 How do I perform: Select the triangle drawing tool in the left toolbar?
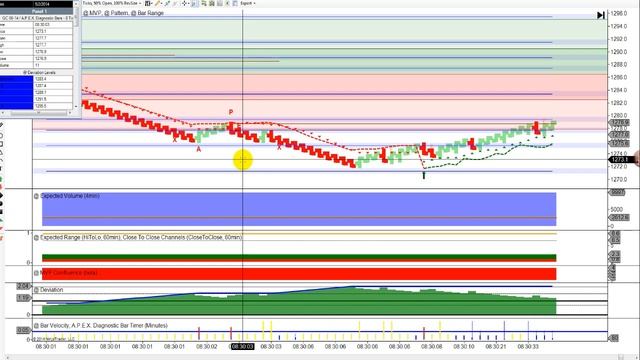pos(1,152)
